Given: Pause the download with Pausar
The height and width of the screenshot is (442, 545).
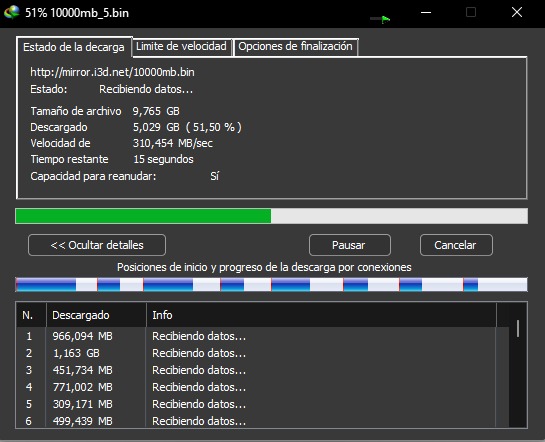Looking at the screenshot, I should (x=349, y=245).
